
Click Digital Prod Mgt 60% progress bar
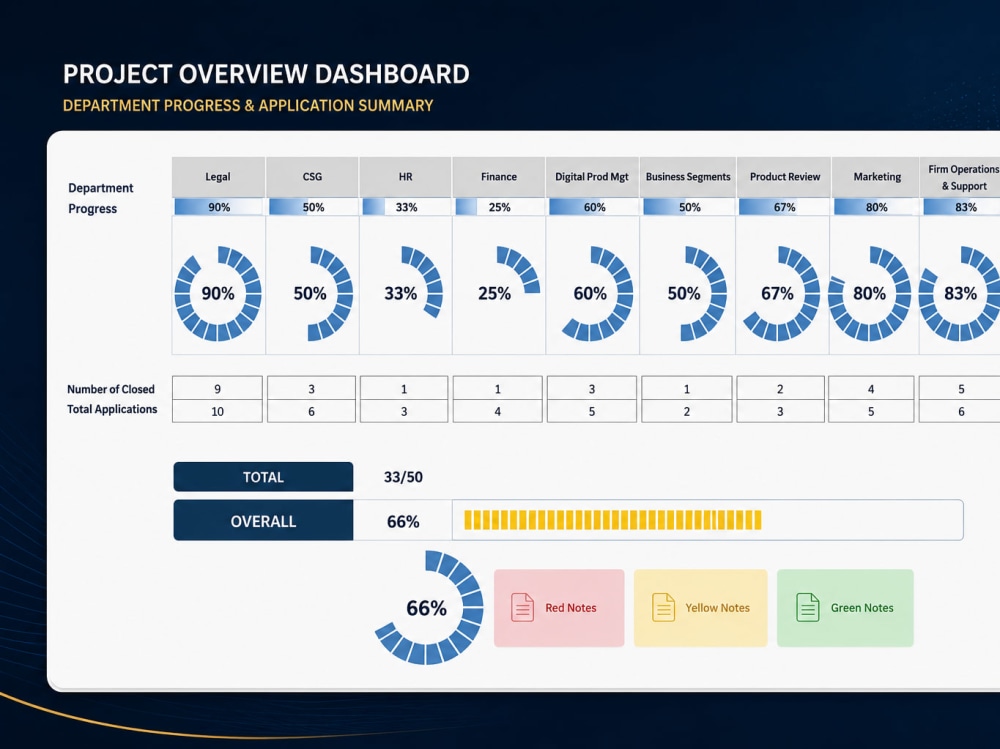593,207
